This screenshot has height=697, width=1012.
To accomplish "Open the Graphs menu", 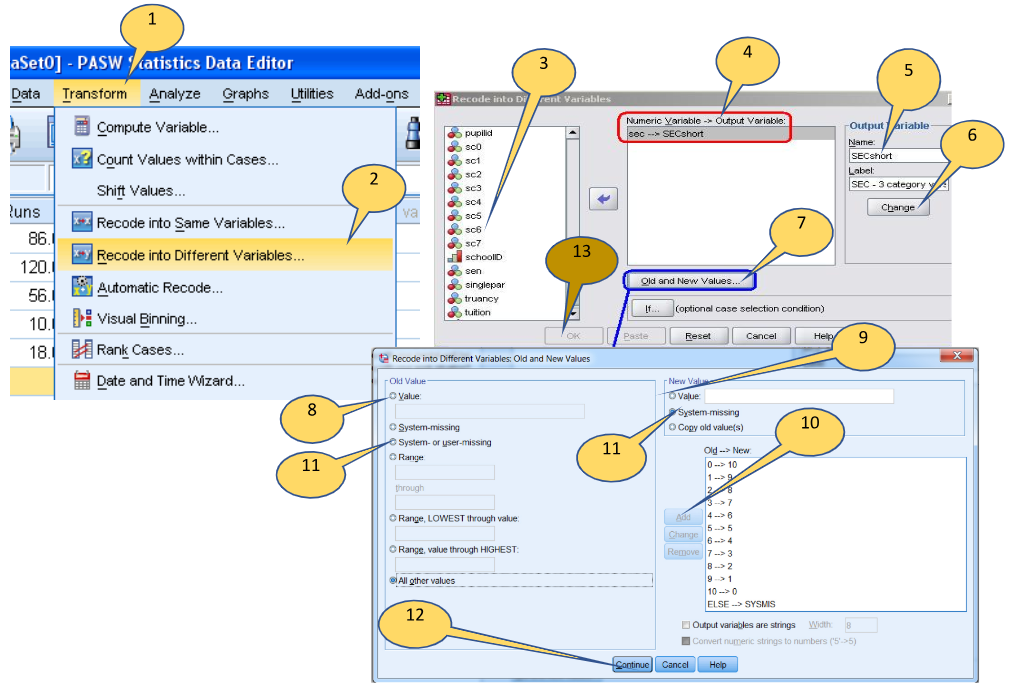I will coord(245,94).
